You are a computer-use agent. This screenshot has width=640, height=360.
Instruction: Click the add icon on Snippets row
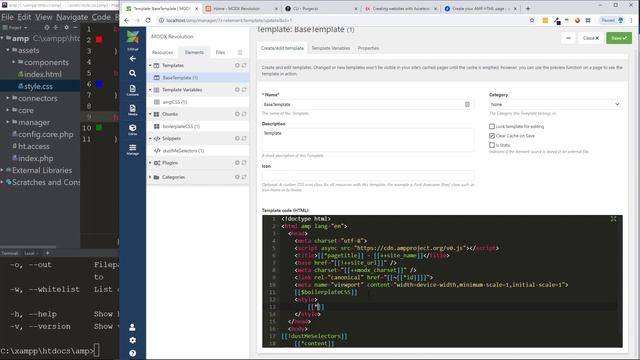(237, 138)
